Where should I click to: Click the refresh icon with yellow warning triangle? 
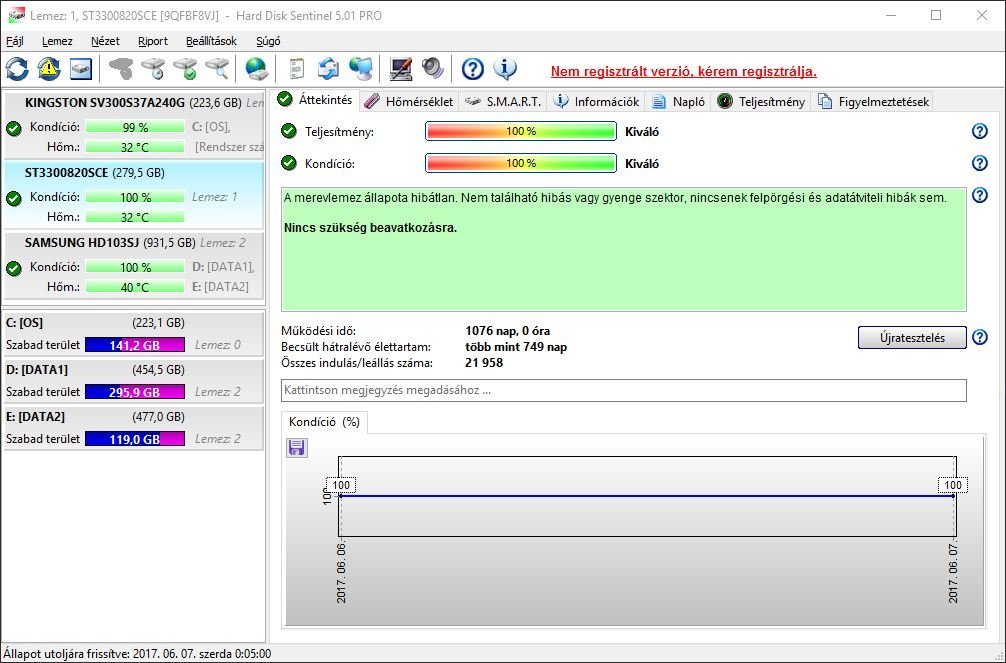point(49,69)
